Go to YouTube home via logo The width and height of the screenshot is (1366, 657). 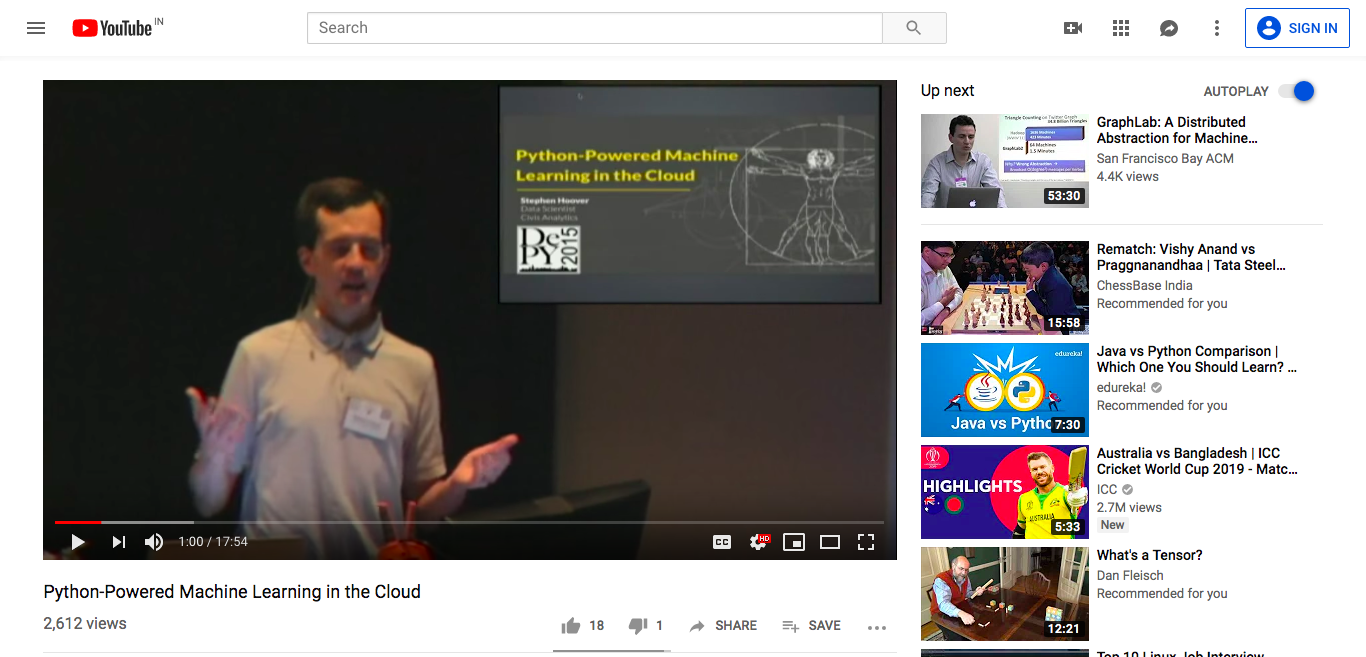112,28
